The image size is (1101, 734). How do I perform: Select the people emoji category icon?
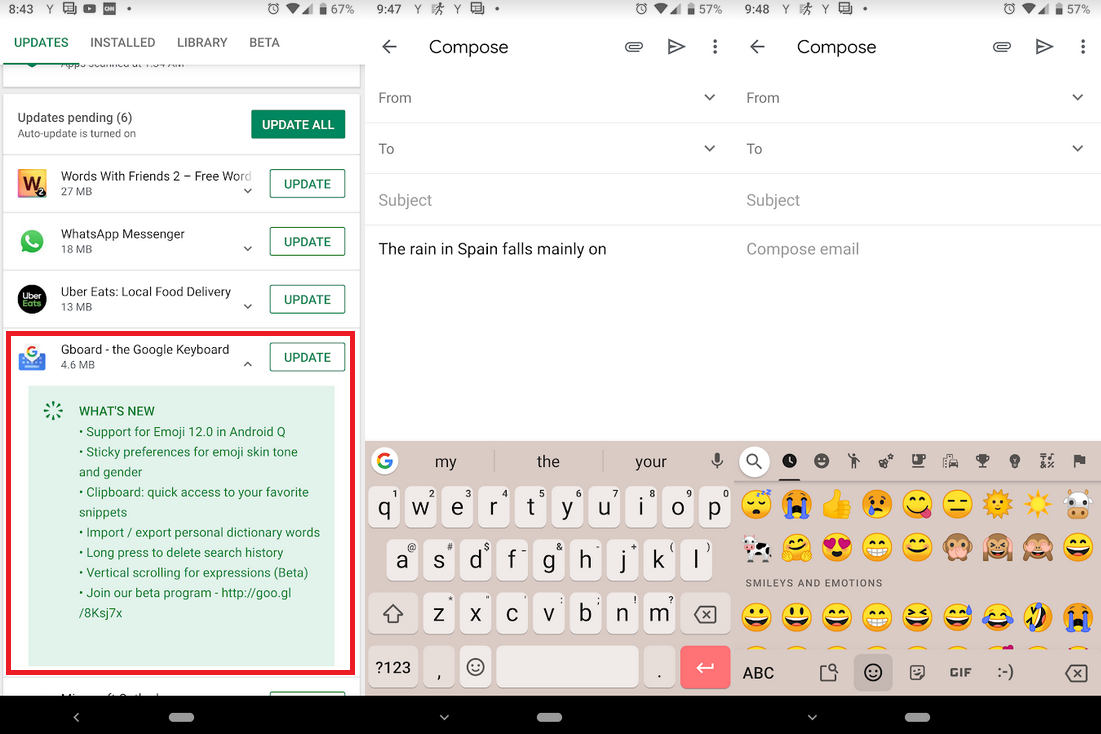pyautogui.click(x=853, y=461)
